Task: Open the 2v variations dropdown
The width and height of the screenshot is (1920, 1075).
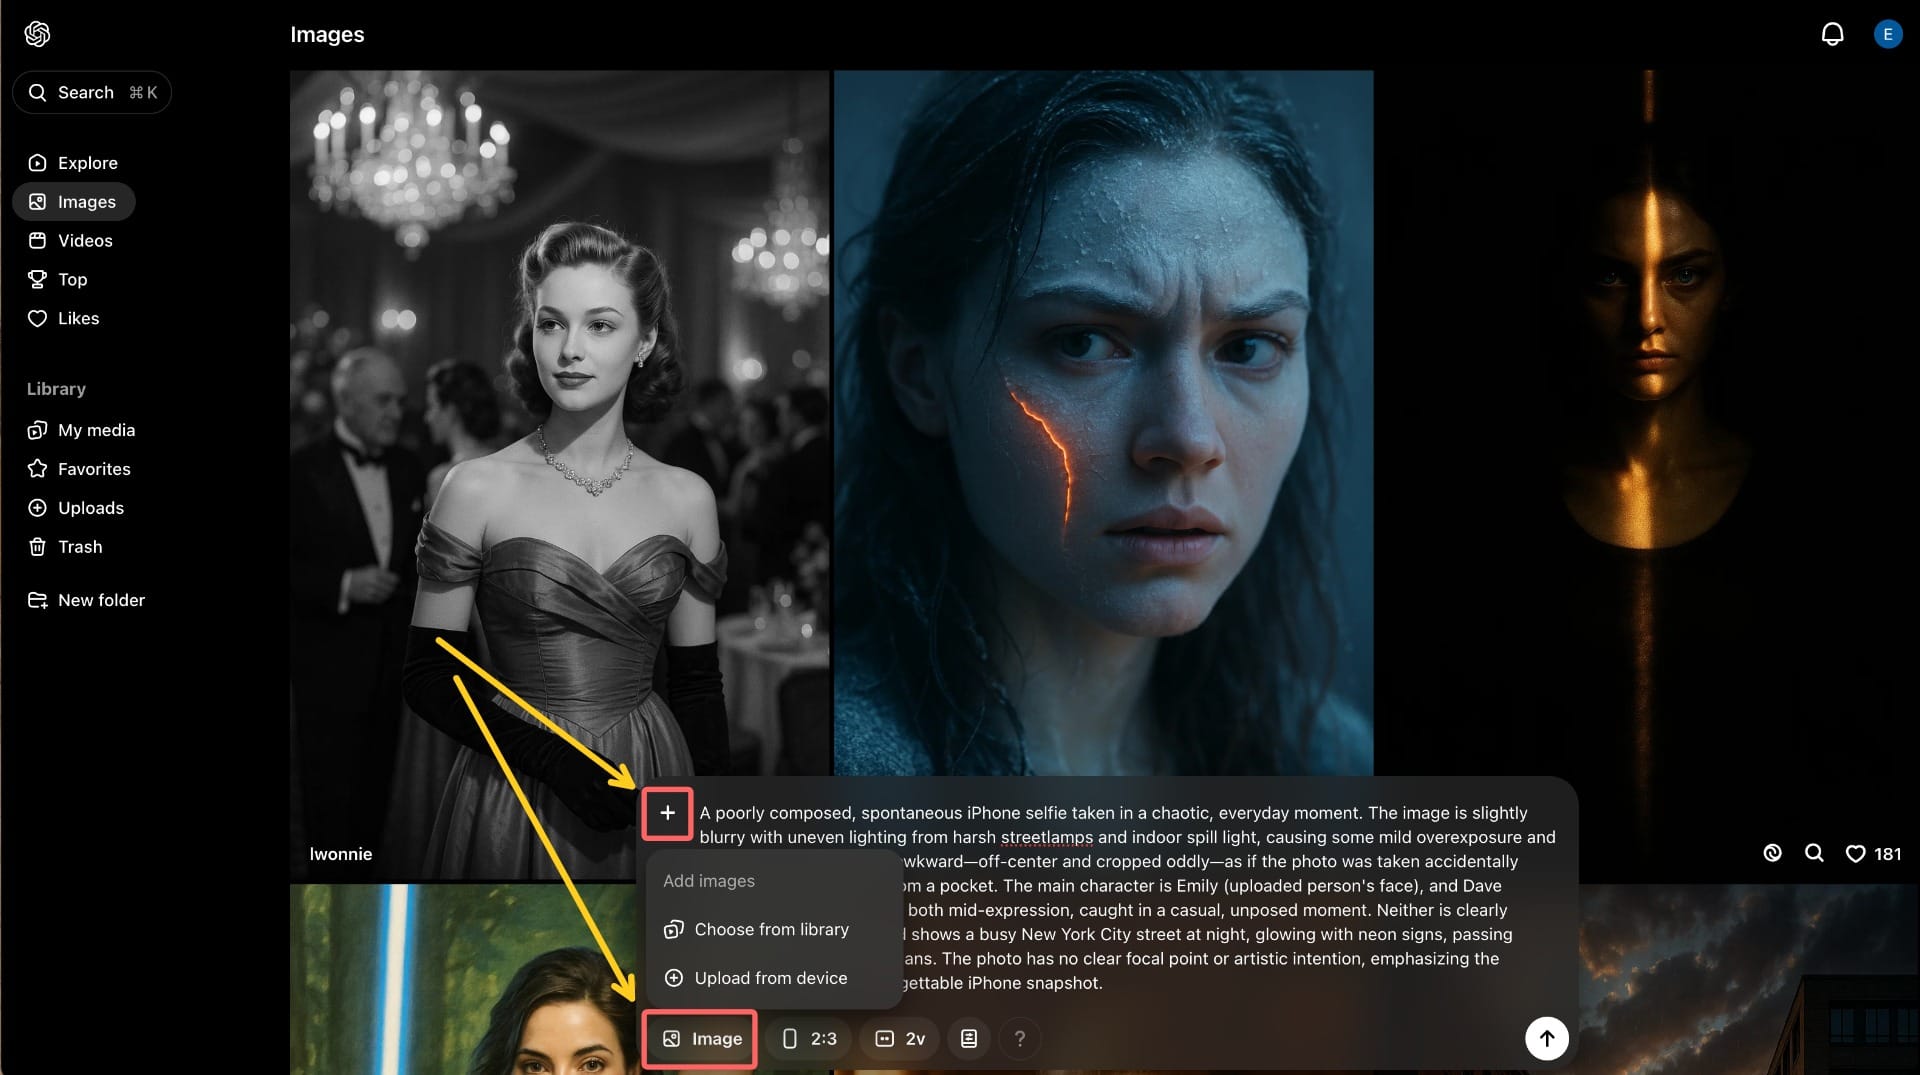Action: (x=899, y=1039)
